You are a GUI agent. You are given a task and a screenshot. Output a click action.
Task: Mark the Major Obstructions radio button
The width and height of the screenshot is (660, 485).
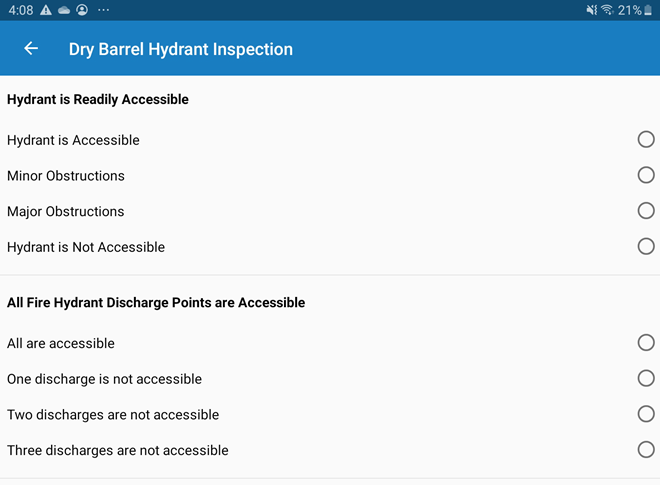tap(646, 211)
